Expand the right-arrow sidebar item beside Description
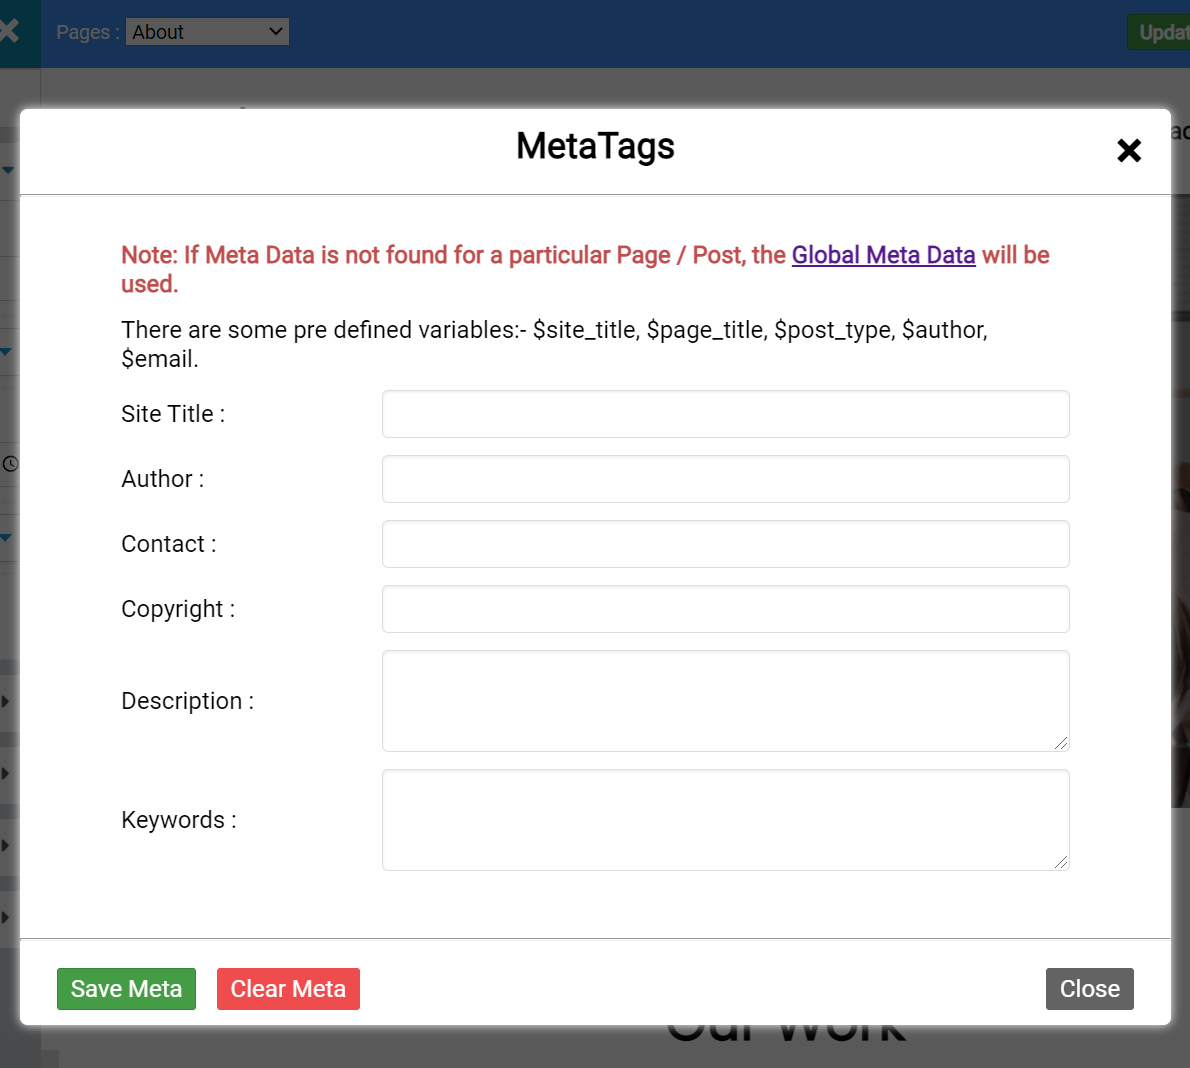The height and width of the screenshot is (1068, 1190). (6, 701)
